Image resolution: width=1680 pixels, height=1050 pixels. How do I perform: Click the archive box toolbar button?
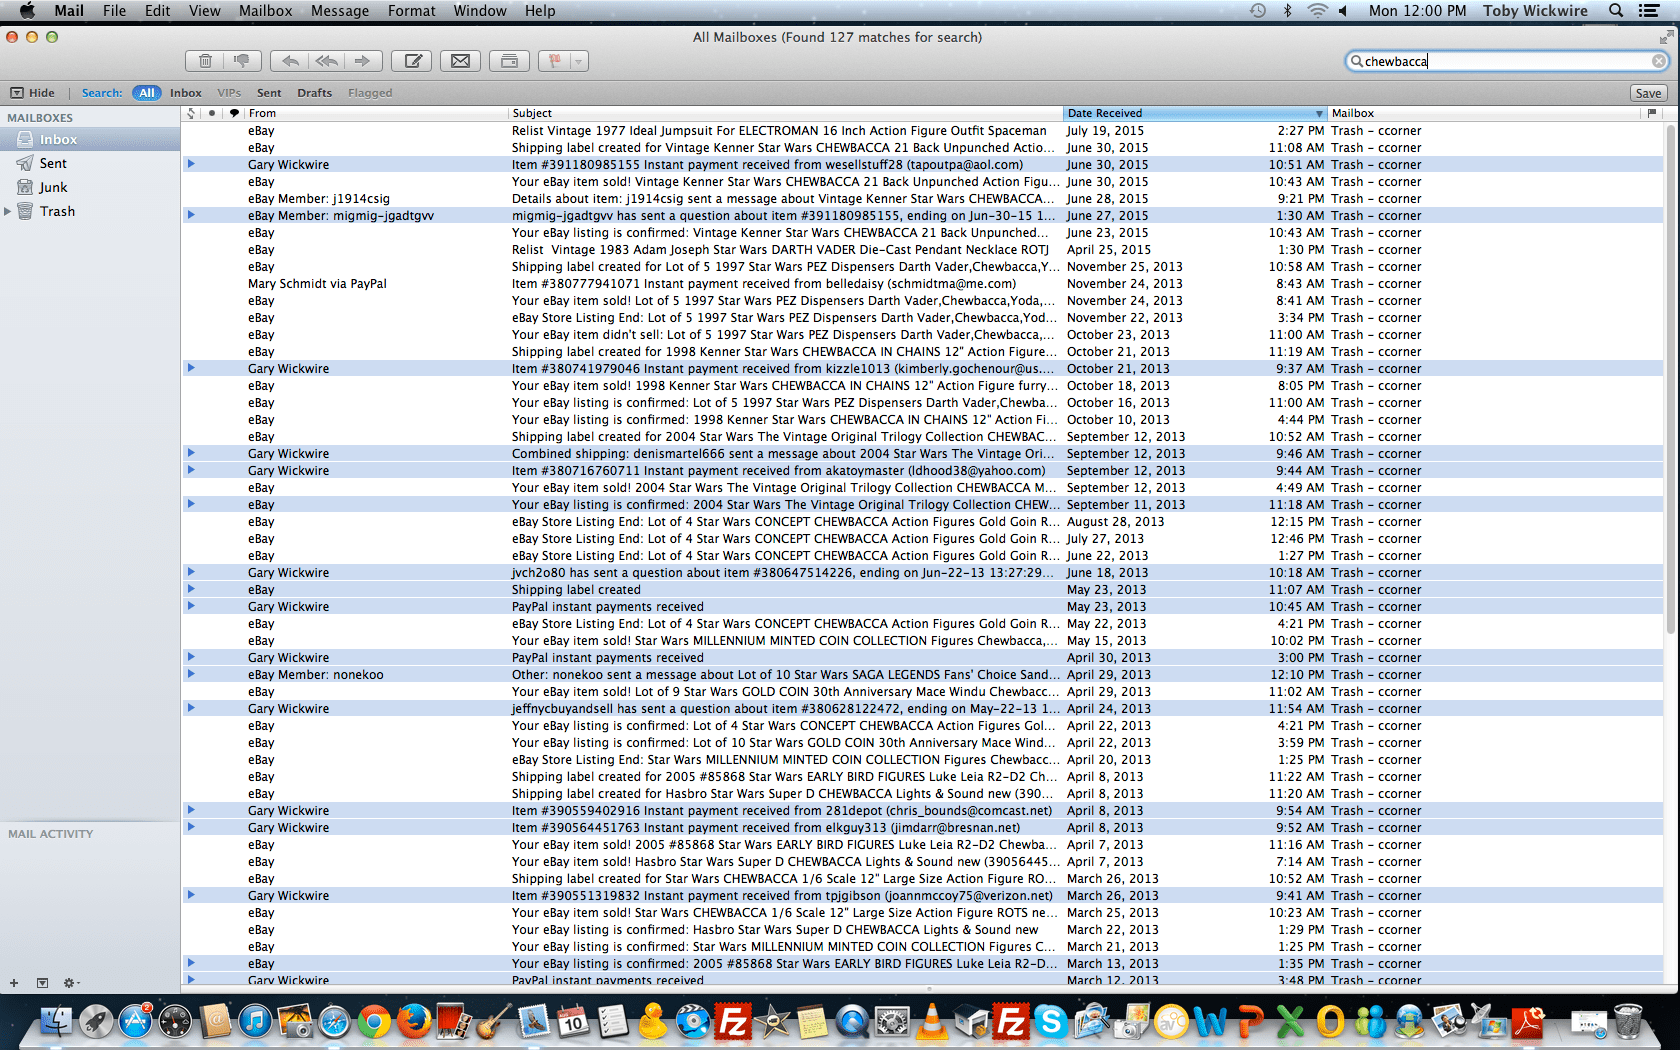509,61
